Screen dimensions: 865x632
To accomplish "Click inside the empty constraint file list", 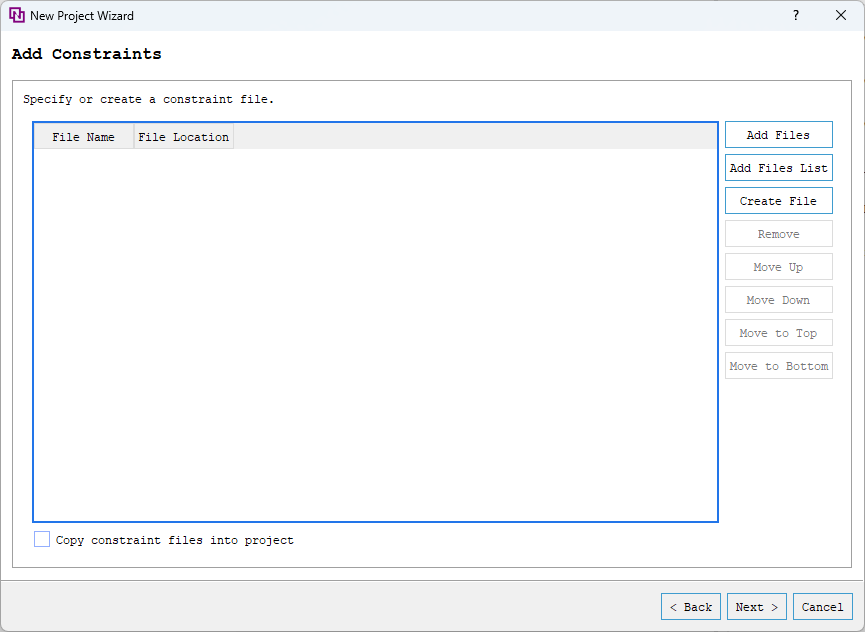I will pos(375,330).
